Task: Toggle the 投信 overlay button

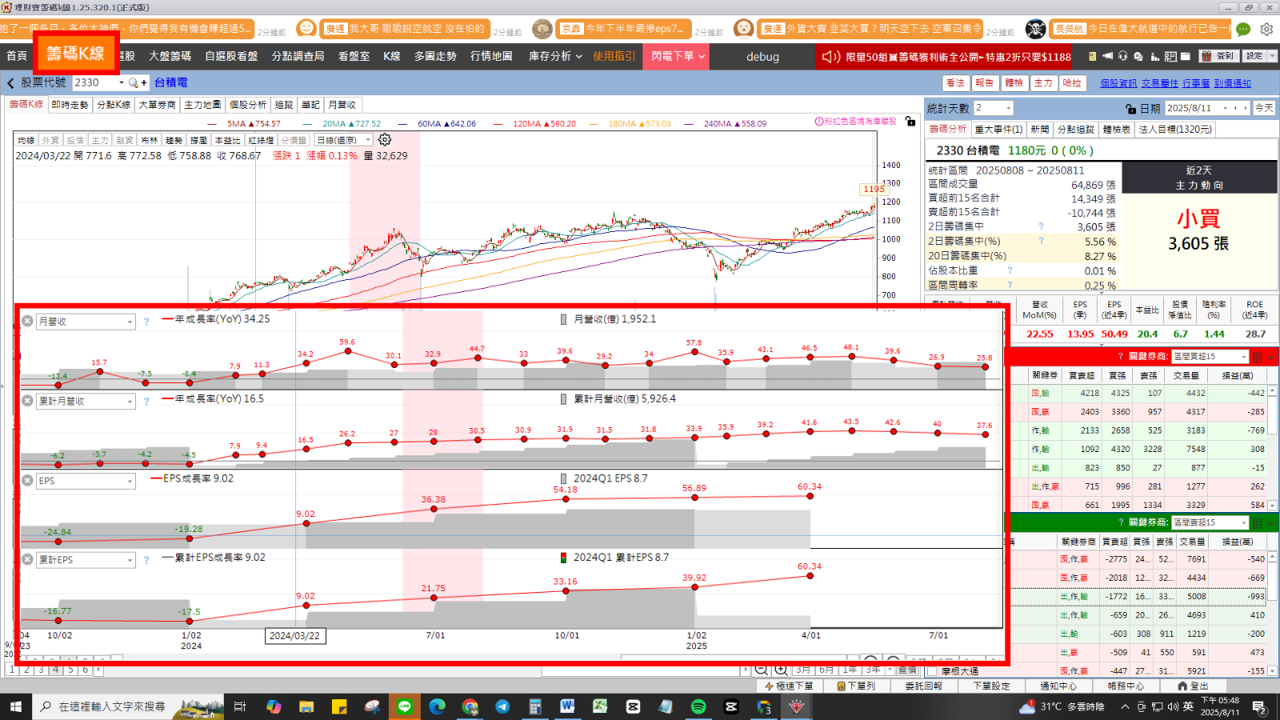Action: tap(76, 140)
